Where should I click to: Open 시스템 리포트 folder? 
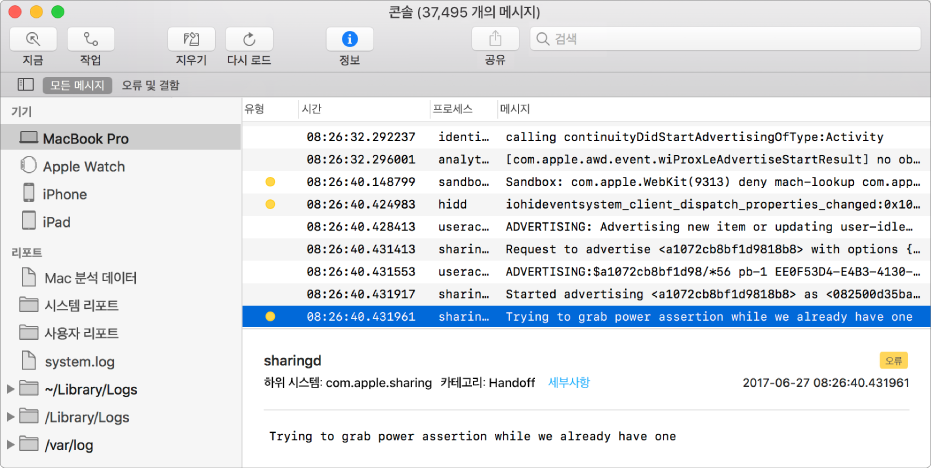[121, 305]
